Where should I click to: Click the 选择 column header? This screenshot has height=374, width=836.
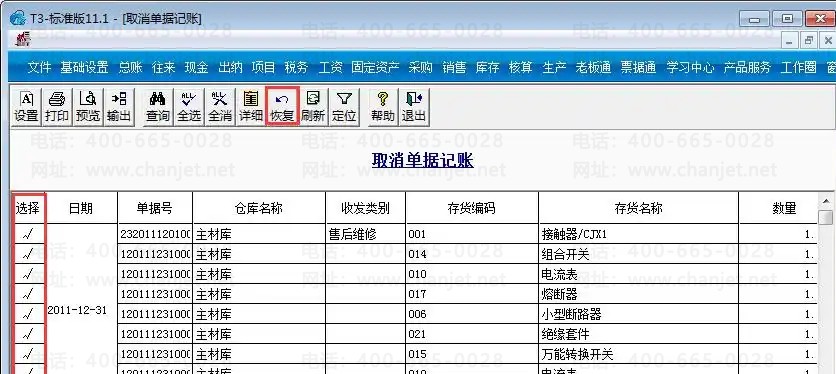[x=28, y=208]
